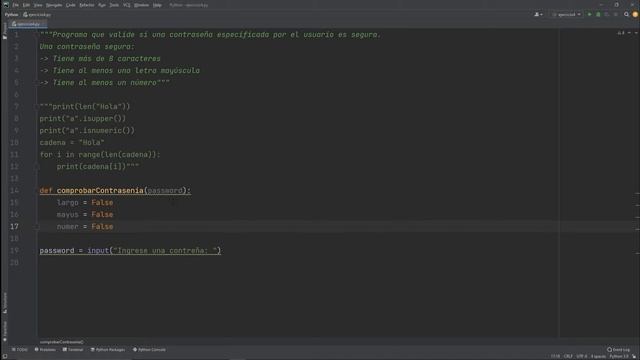Open the Edit menu
Image resolution: width=640 pixels, height=360 pixels.
pos(26,5)
